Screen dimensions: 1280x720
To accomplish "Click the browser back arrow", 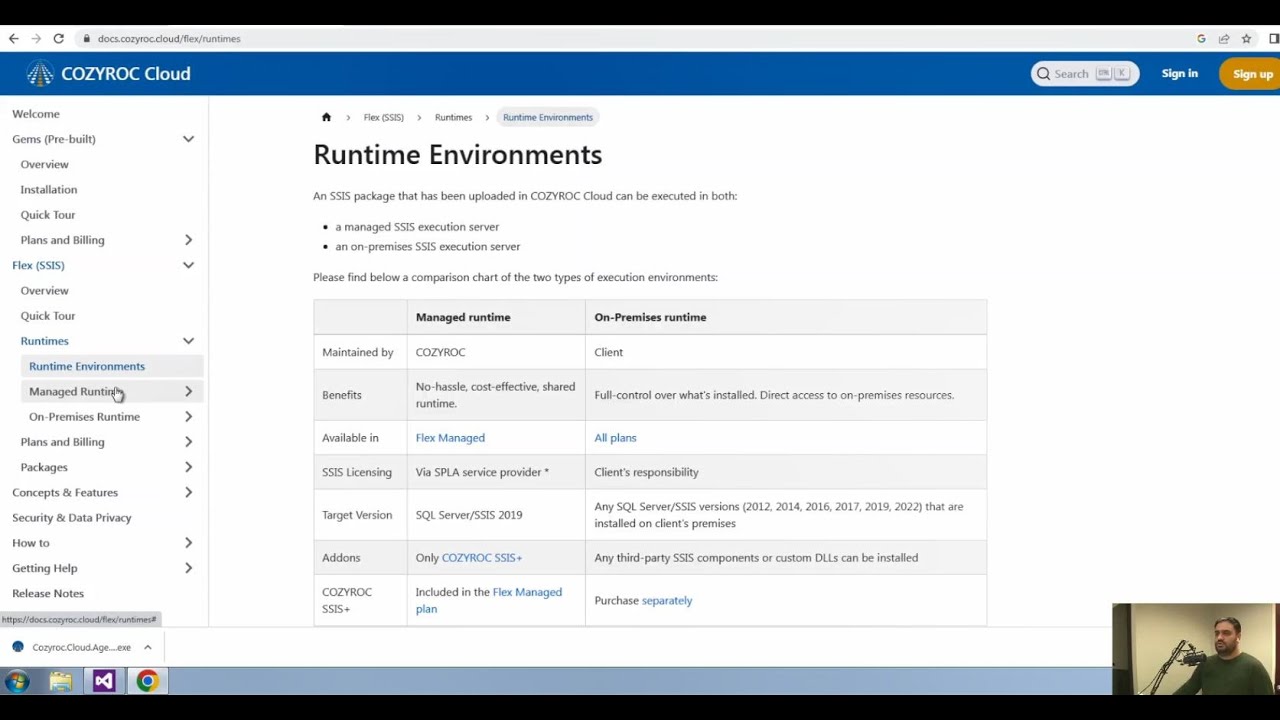I will [x=13, y=38].
